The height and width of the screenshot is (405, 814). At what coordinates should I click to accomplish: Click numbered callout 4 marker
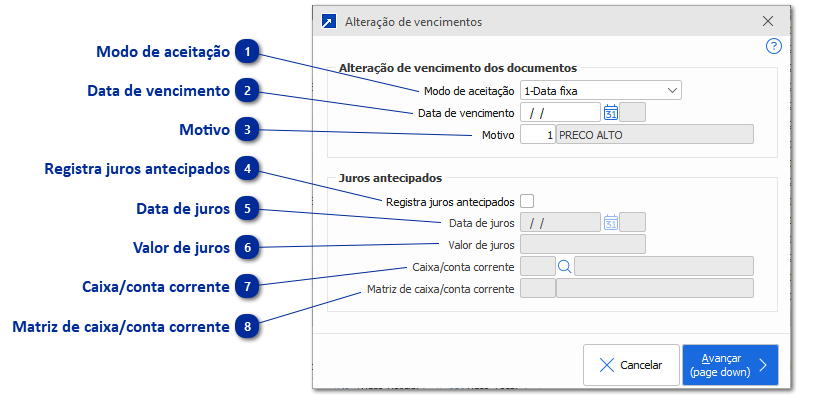247,168
